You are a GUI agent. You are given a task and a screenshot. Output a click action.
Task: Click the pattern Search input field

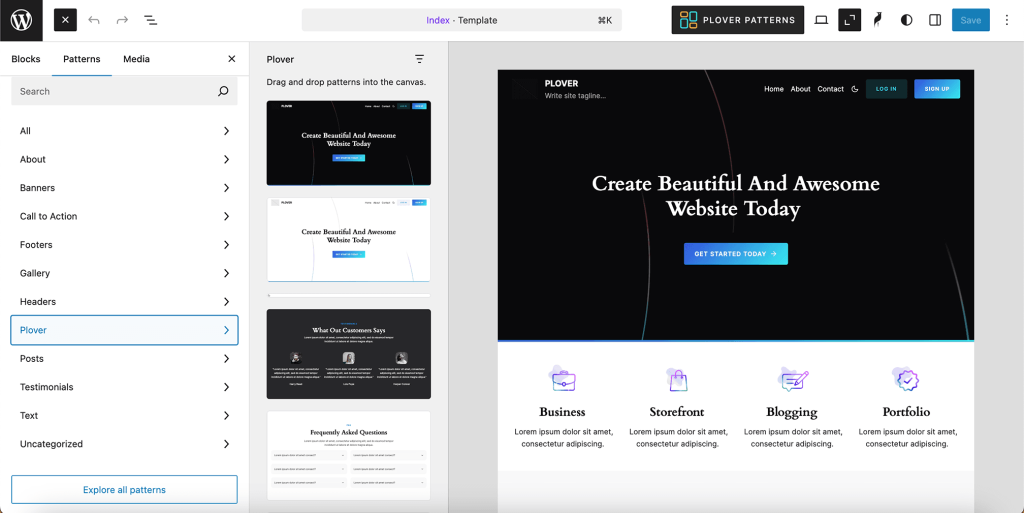115,91
